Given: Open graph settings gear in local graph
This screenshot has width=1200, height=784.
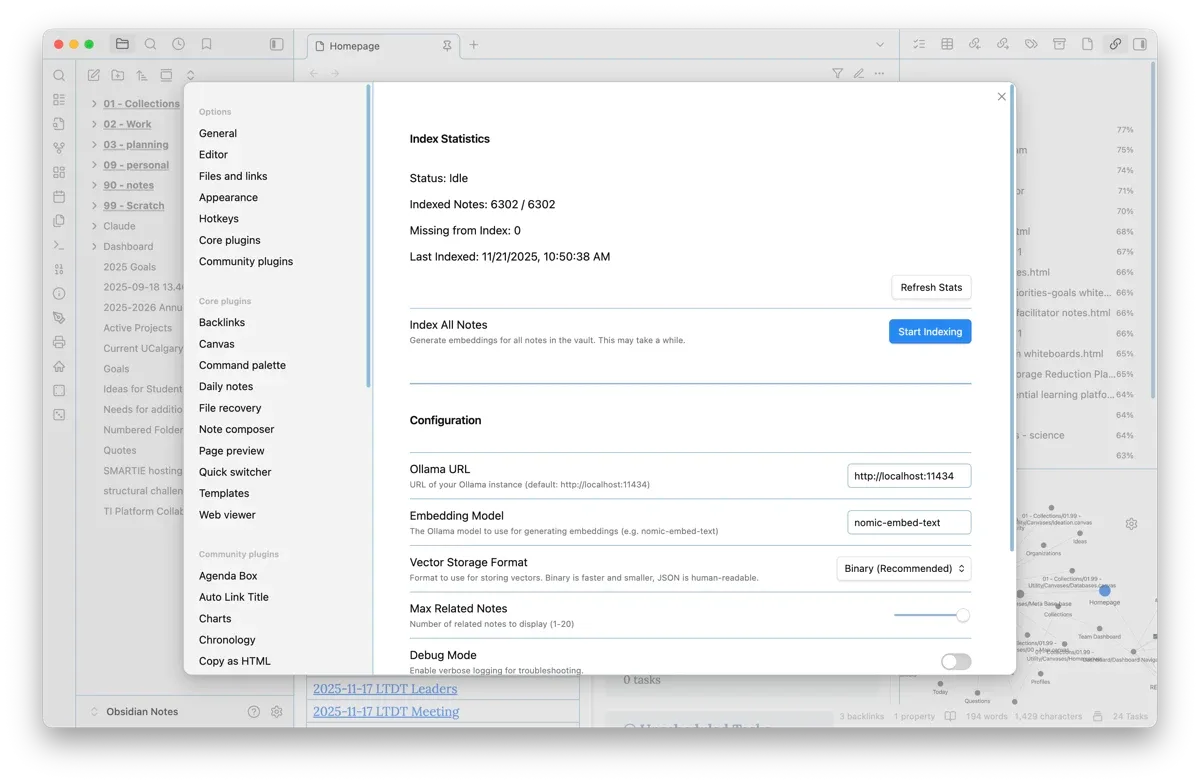Looking at the screenshot, I should [x=1131, y=524].
